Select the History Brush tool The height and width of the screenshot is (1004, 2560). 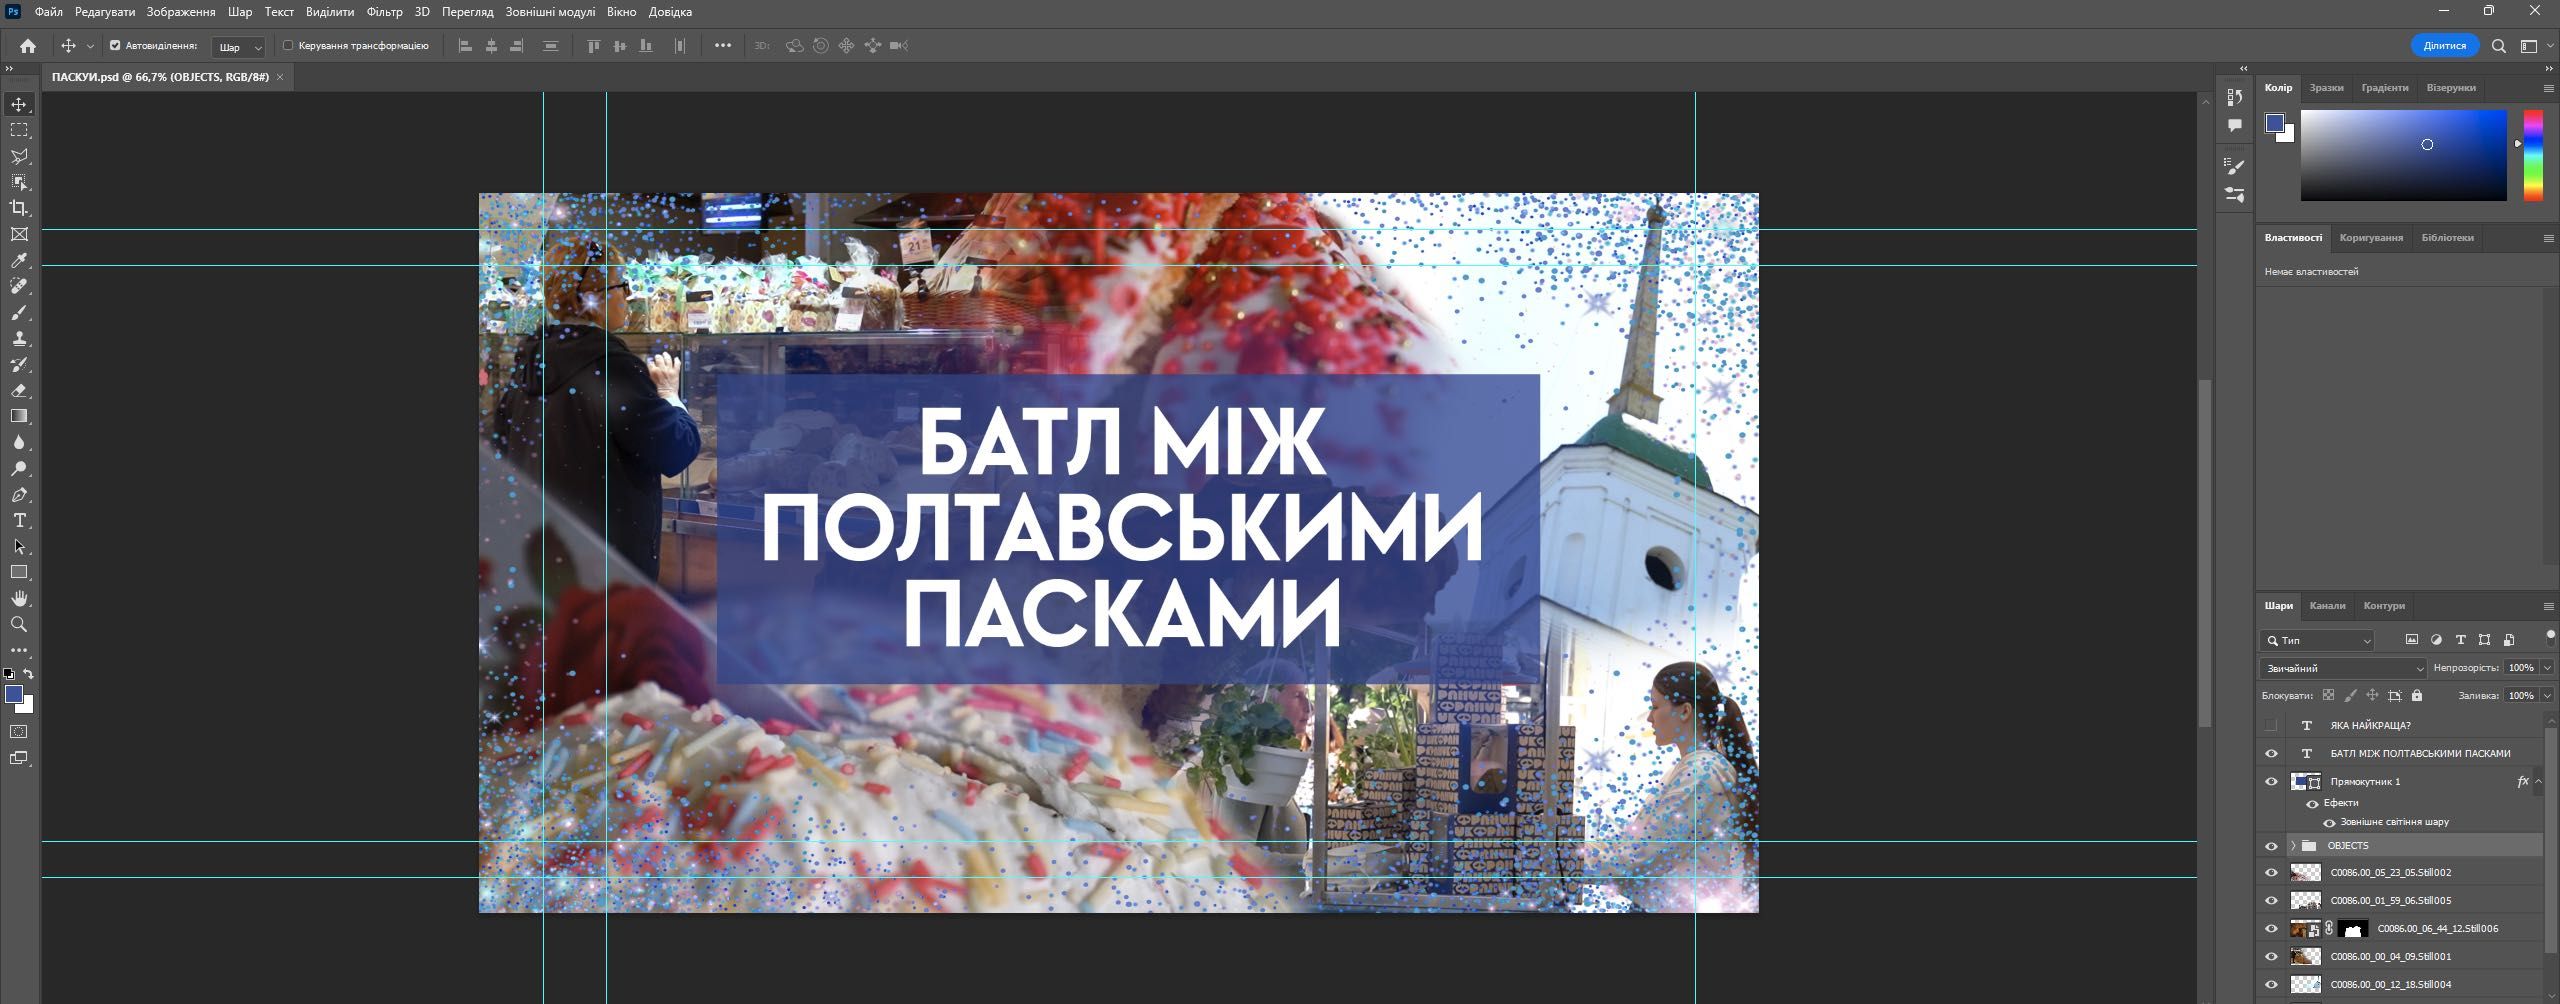19,364
